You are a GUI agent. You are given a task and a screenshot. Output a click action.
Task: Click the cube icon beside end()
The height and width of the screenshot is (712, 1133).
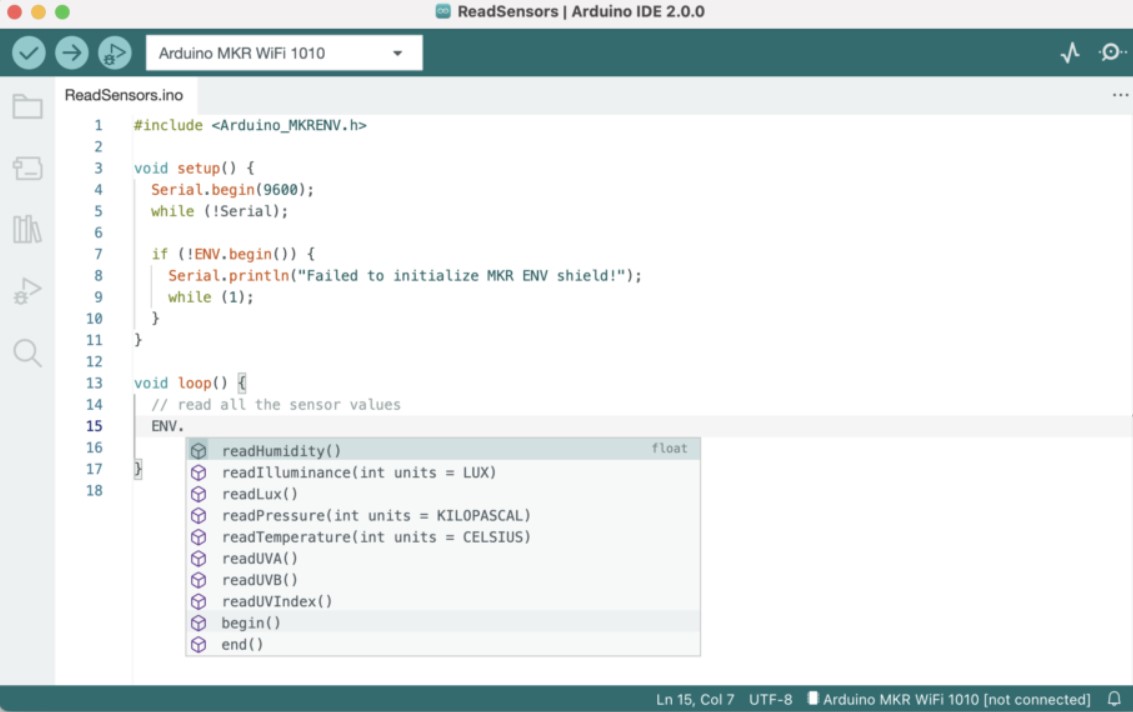click(199, 644)
